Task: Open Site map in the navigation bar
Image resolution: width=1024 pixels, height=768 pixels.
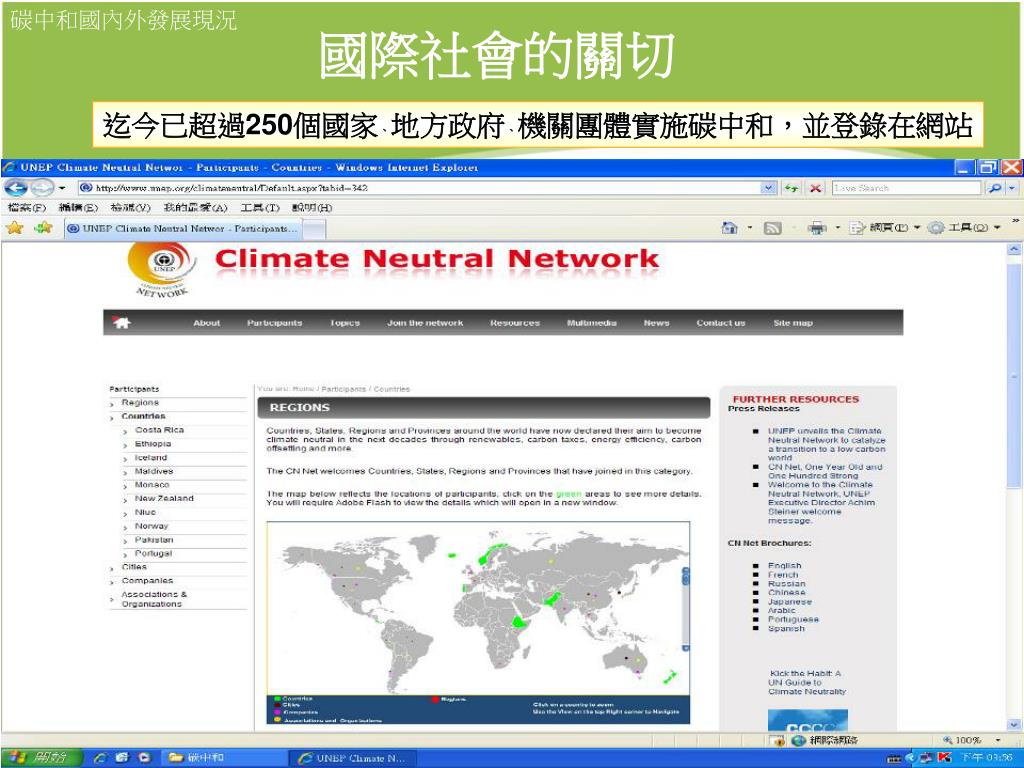Action: click(x=793, y=323)
